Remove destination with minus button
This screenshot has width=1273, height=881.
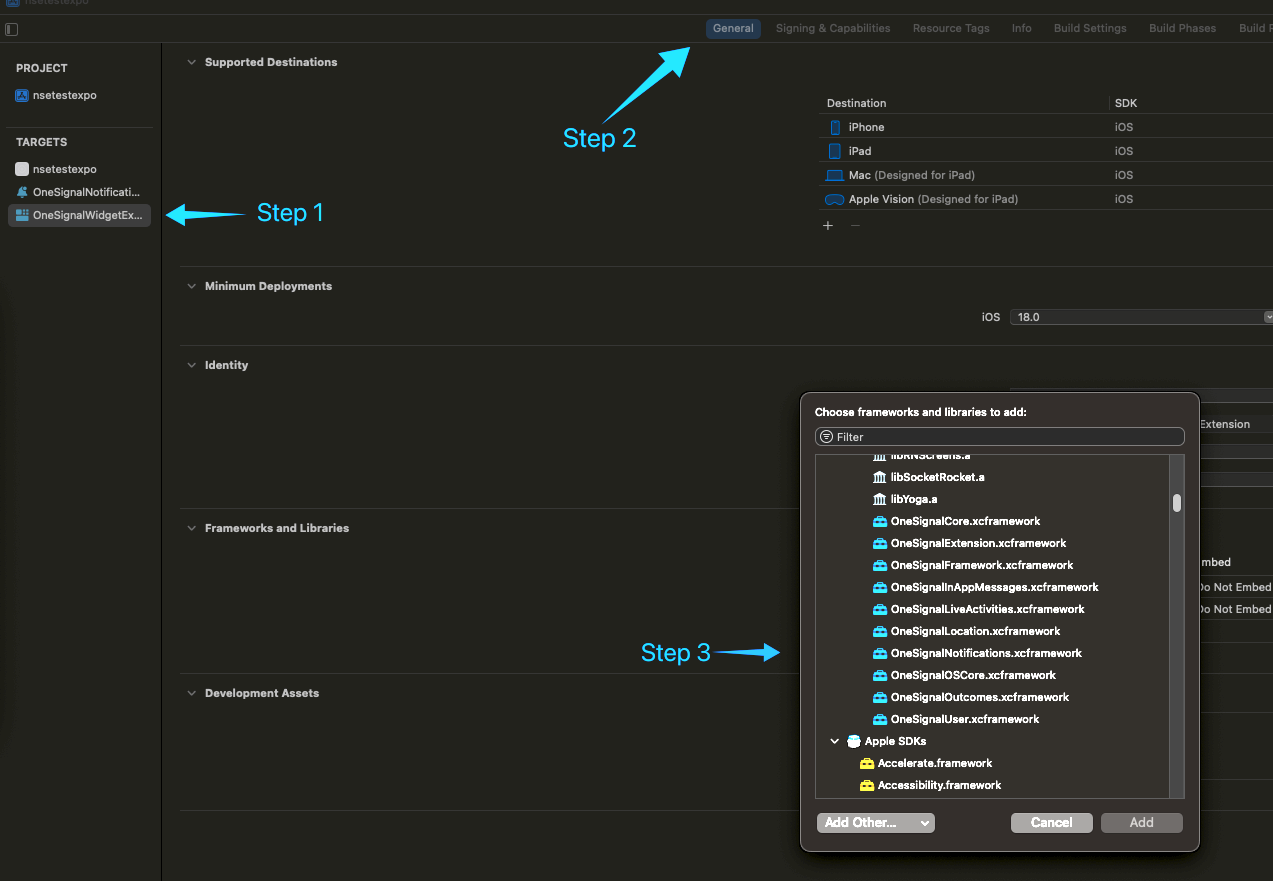click(x=855, y=226)
